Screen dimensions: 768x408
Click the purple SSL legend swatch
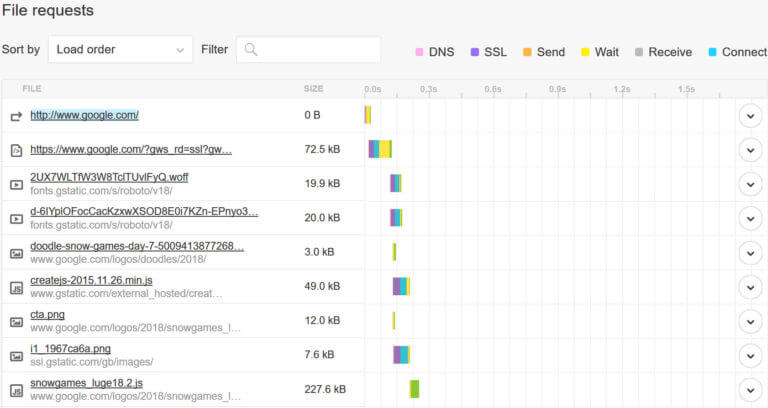point(474,52)
